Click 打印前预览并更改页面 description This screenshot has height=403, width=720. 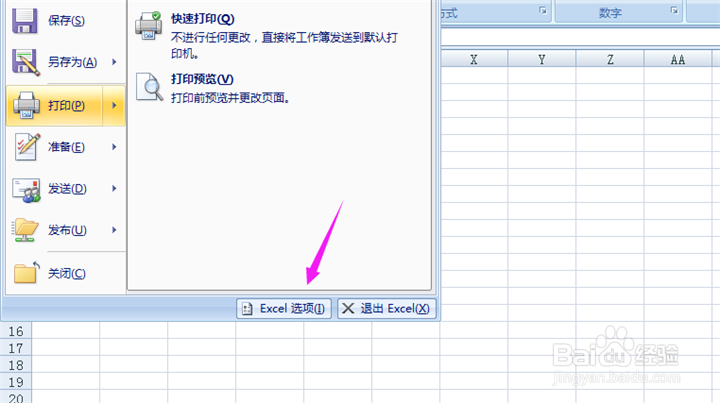point(231,98)
